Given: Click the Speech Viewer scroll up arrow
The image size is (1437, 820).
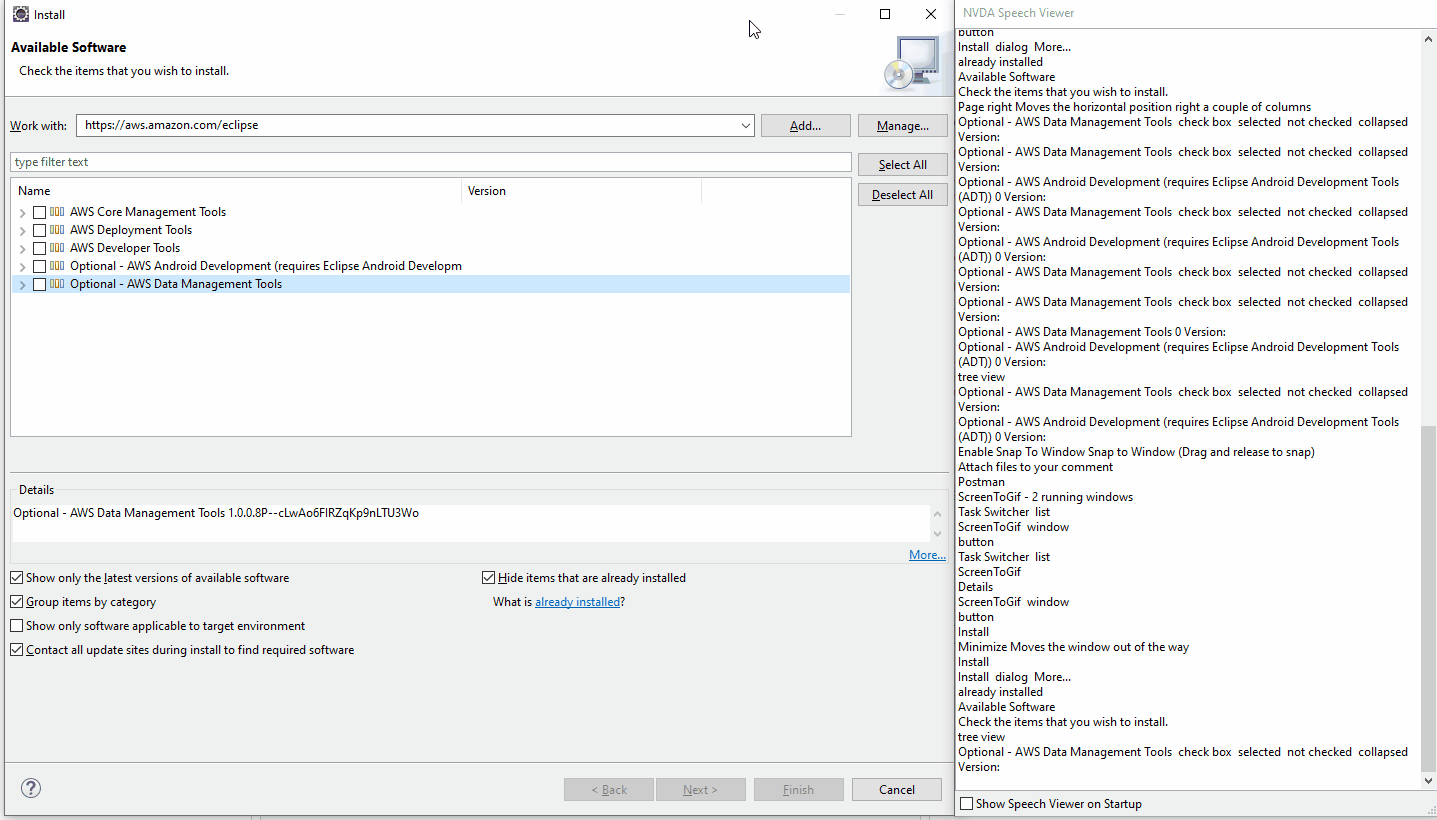Looking at the screenshot, I should [x=1428, y=38].
